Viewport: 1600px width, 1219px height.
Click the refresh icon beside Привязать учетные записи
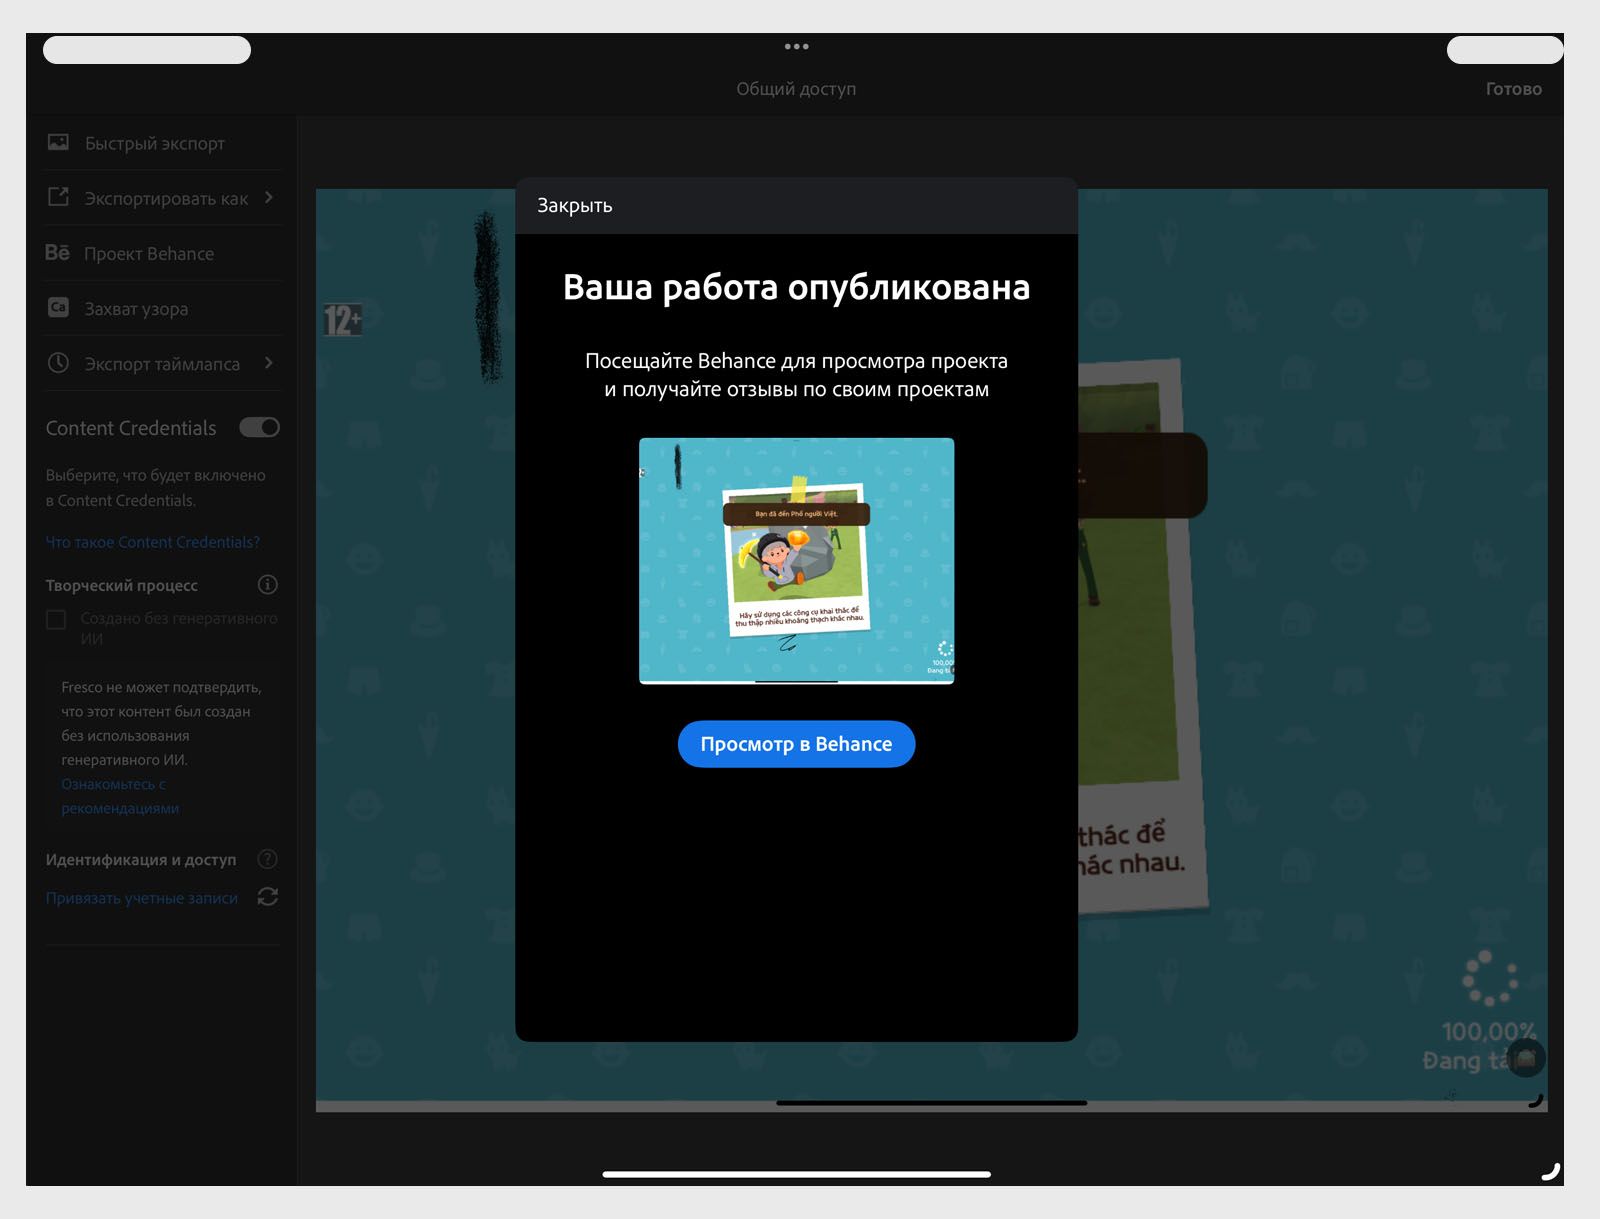coord(268,897)
